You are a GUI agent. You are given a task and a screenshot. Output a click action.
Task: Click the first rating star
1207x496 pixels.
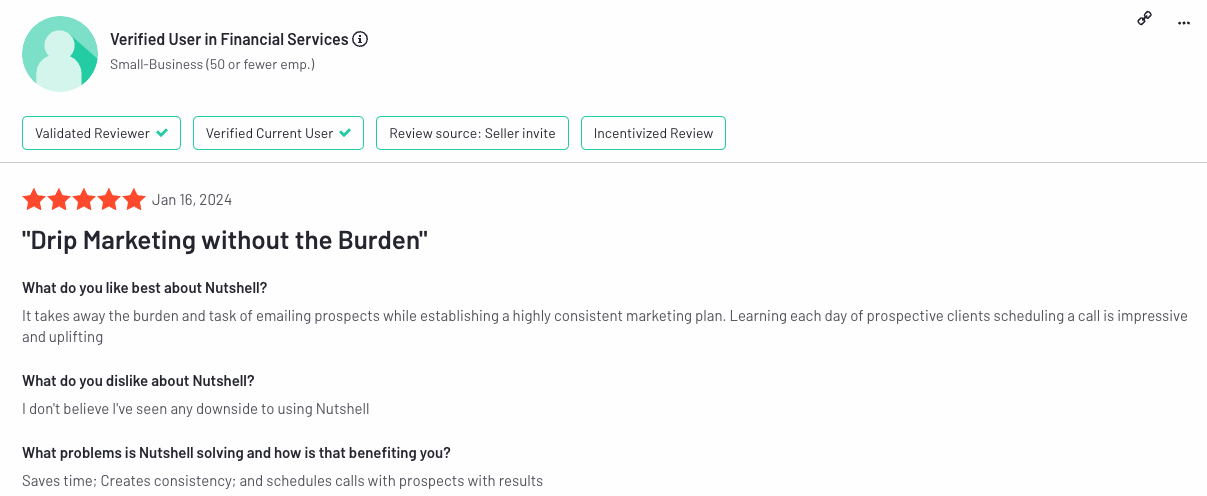pyautogui.click(x=34, y=200)
